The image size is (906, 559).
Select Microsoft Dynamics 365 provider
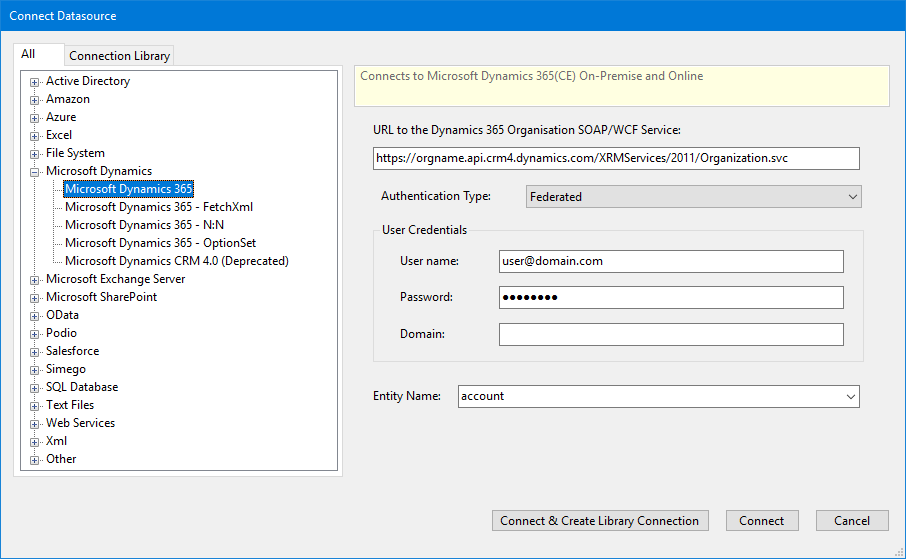click(x=128, y=189)
